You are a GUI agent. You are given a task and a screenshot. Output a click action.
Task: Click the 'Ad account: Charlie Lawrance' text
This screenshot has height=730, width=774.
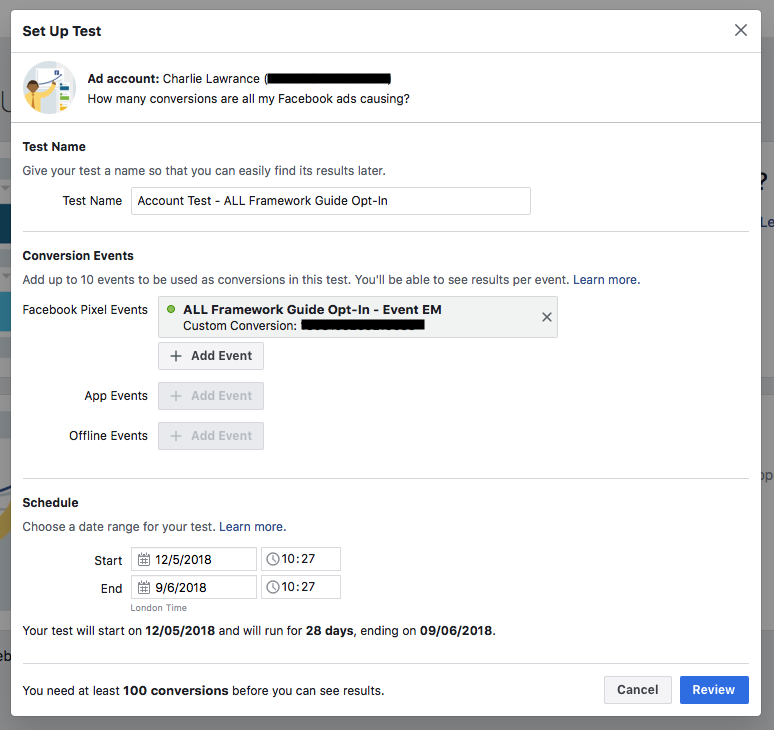(174, 79)
